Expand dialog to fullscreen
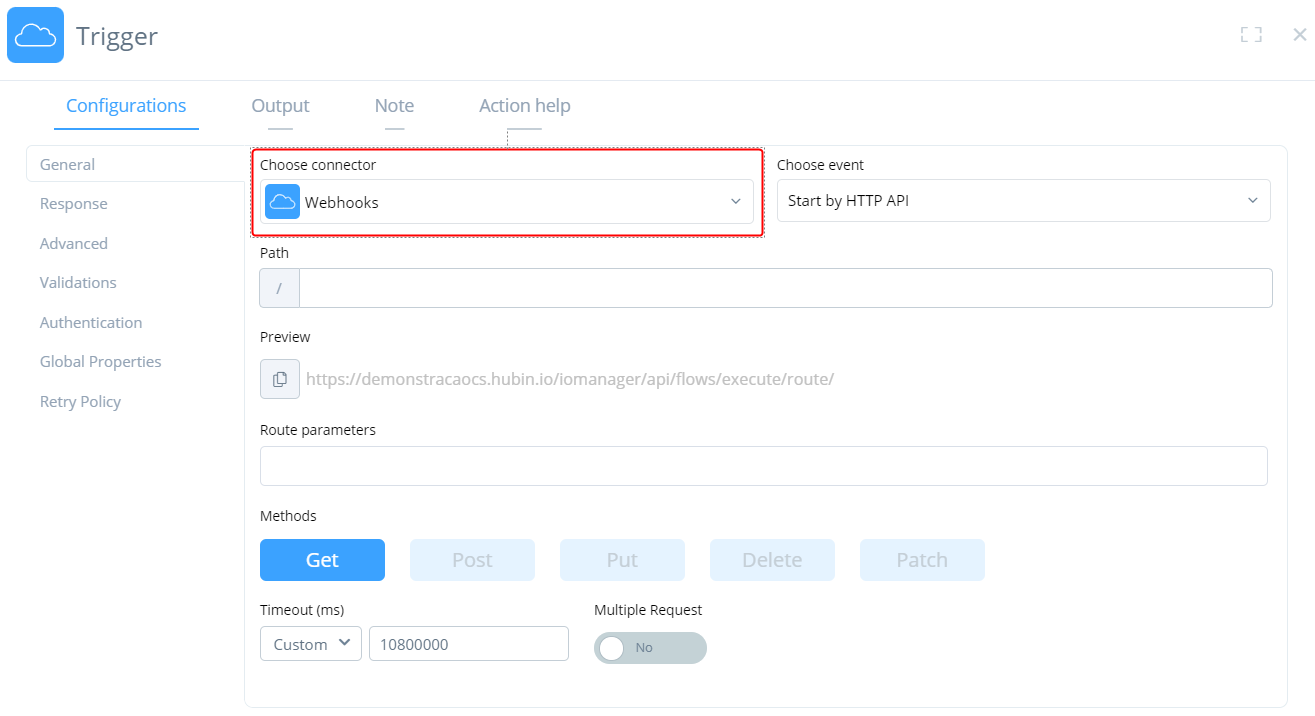This screenshot has height=716, width=1315. pyautogui.click(x=1251, y=34)
